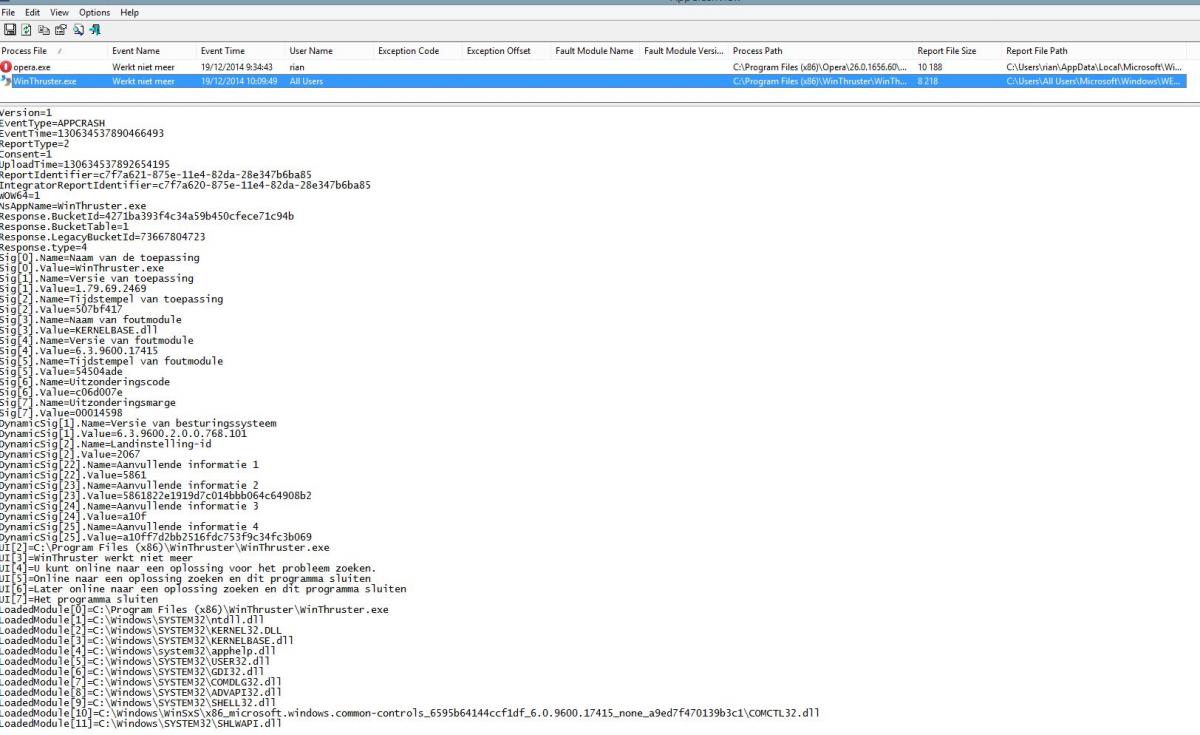
Task: Click the EventType=APPCRASH line
Action: point(52,124)
